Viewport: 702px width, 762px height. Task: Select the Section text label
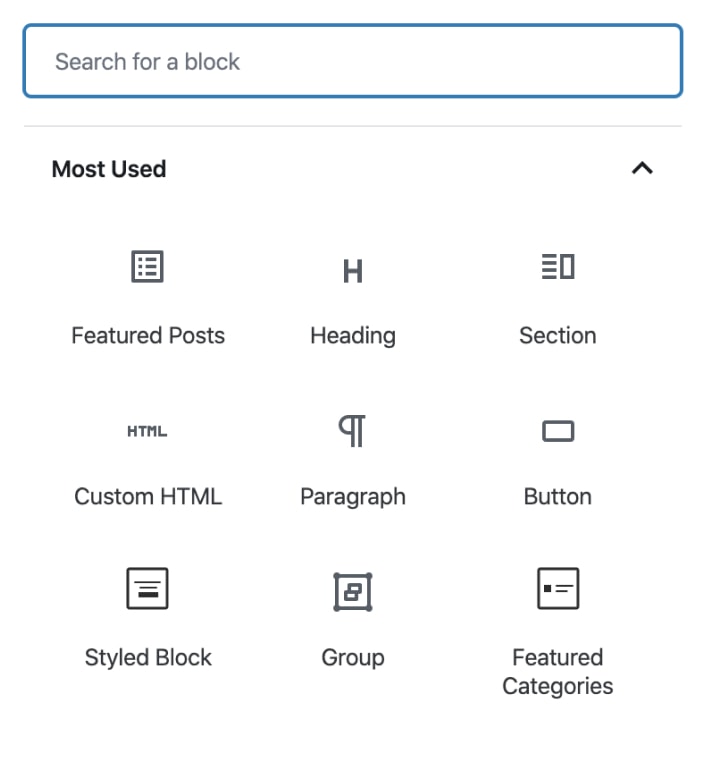coord(558,336)
